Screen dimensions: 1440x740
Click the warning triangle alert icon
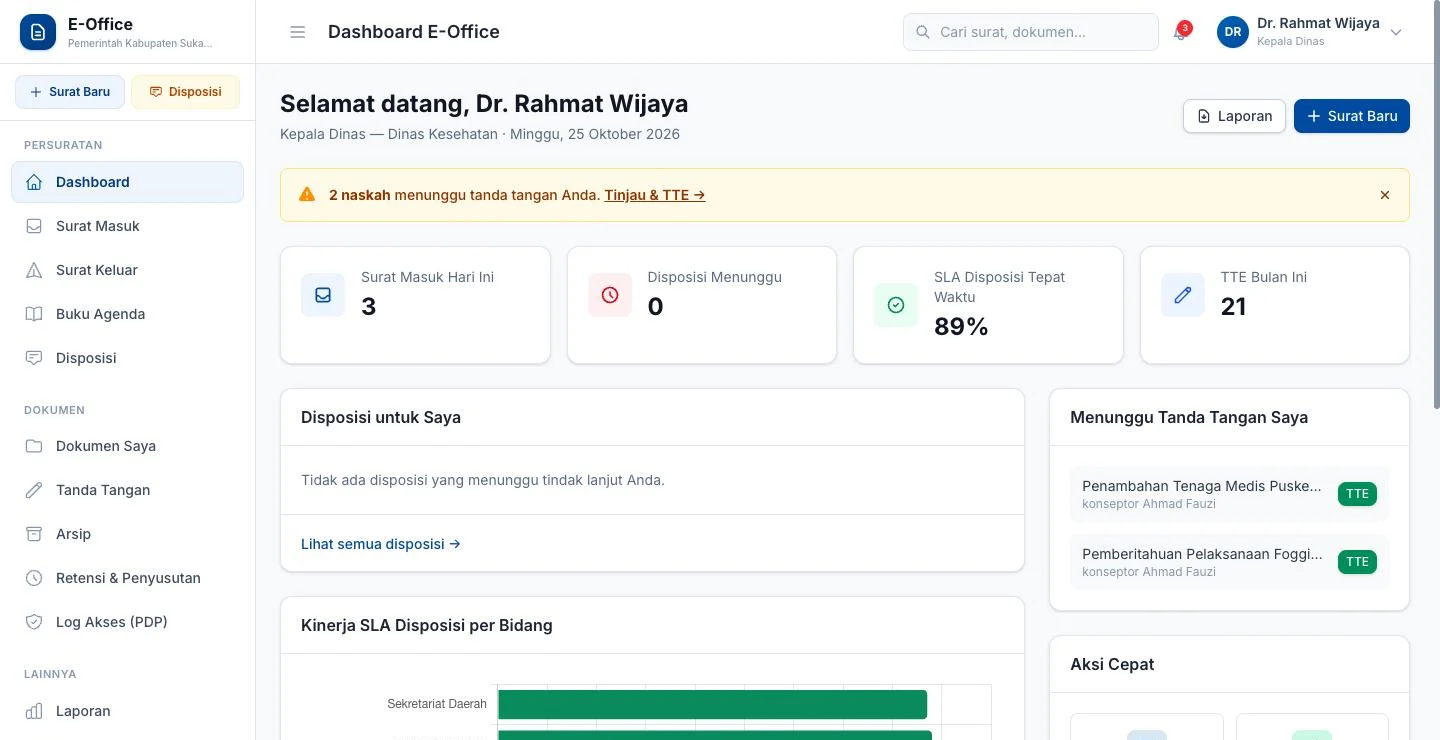[307, 195]
